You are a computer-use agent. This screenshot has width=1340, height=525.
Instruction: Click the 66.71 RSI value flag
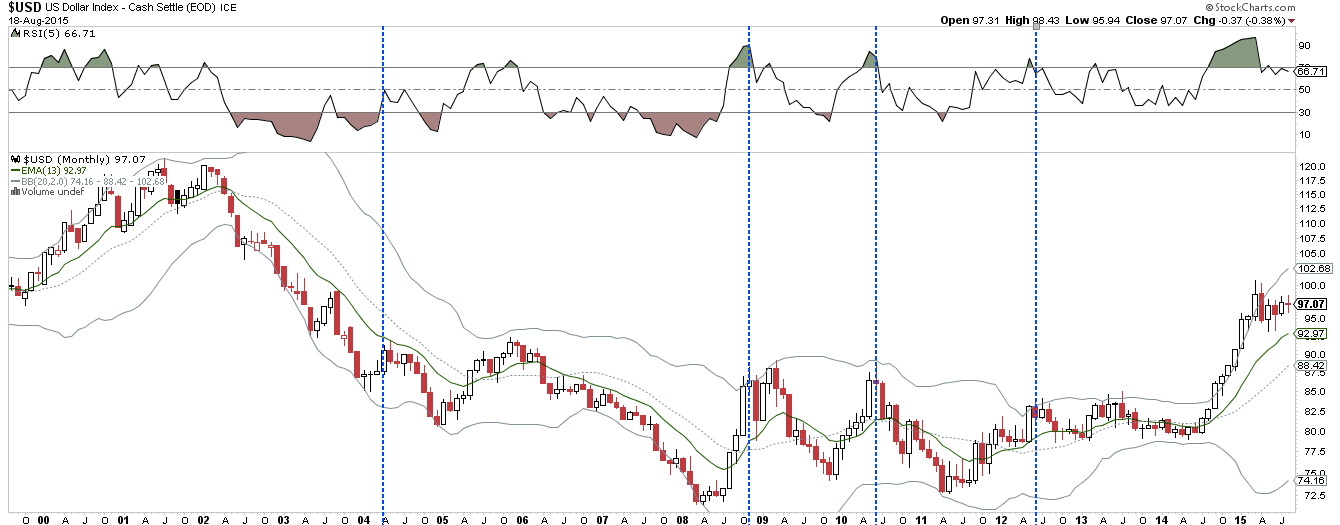click(x=1310, y=71)
